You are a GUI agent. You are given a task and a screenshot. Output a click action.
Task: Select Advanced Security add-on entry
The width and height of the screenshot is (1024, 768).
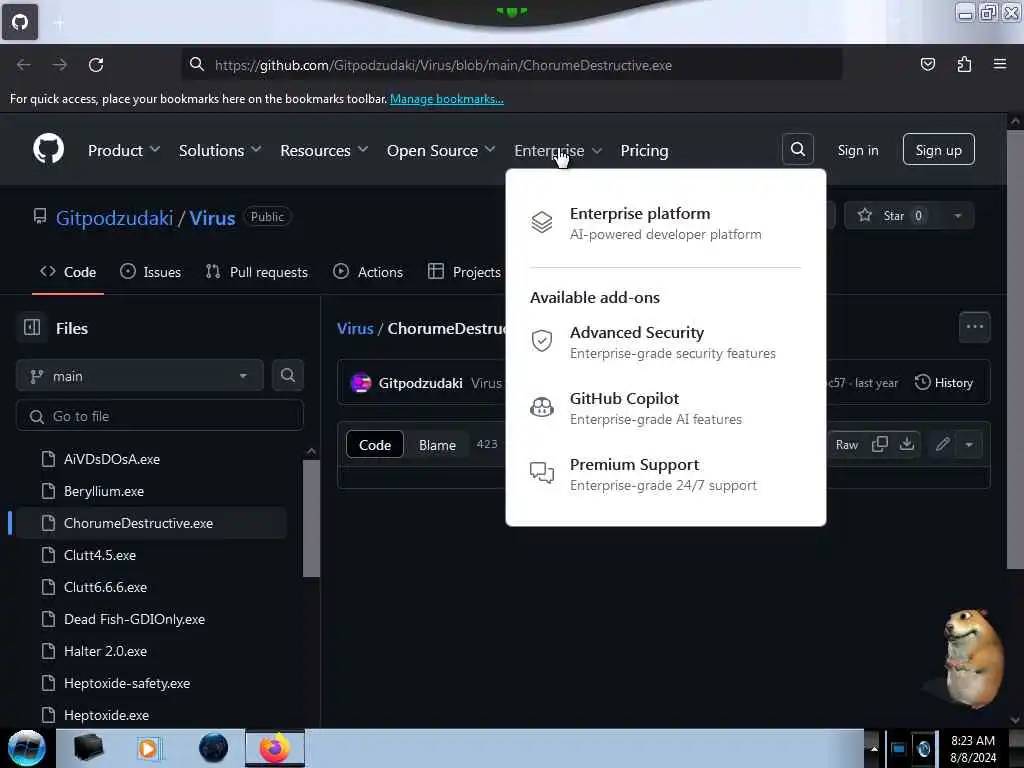(665, 342)
